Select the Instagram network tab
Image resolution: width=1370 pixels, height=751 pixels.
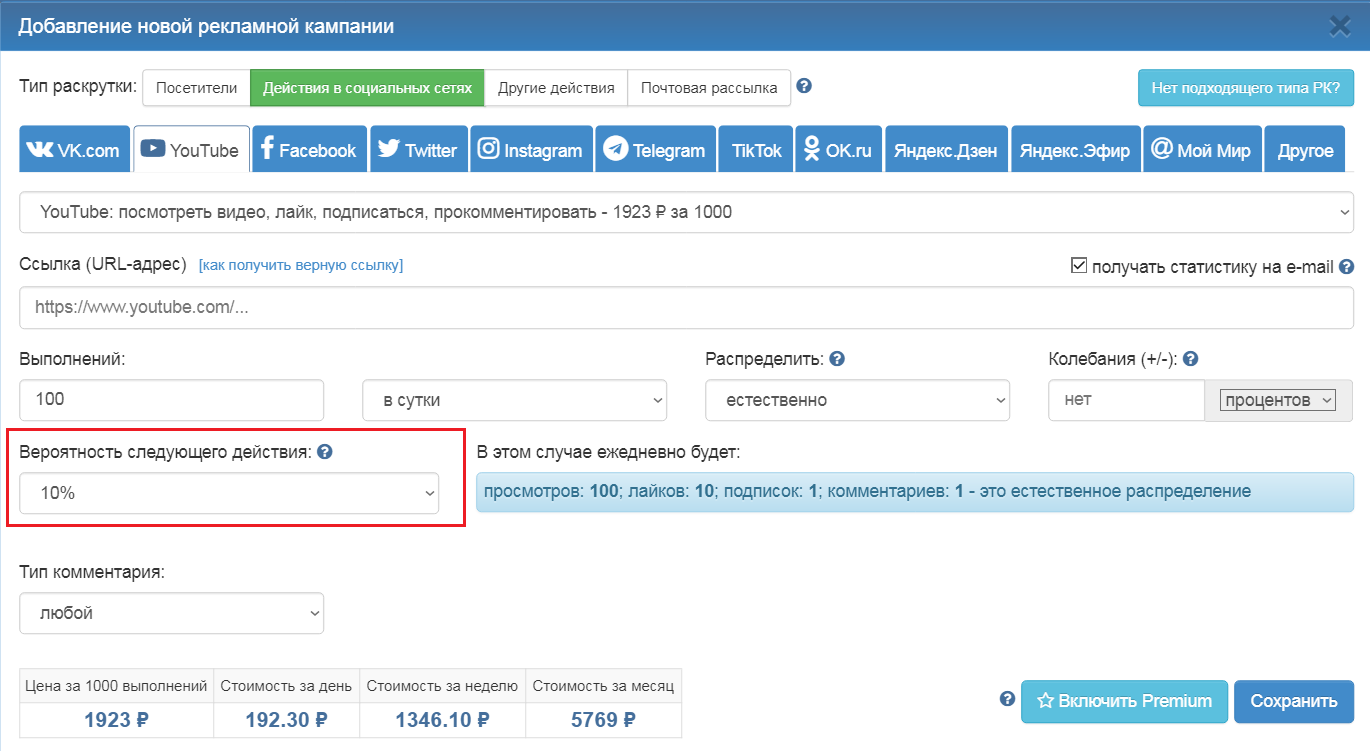[530, 150]
